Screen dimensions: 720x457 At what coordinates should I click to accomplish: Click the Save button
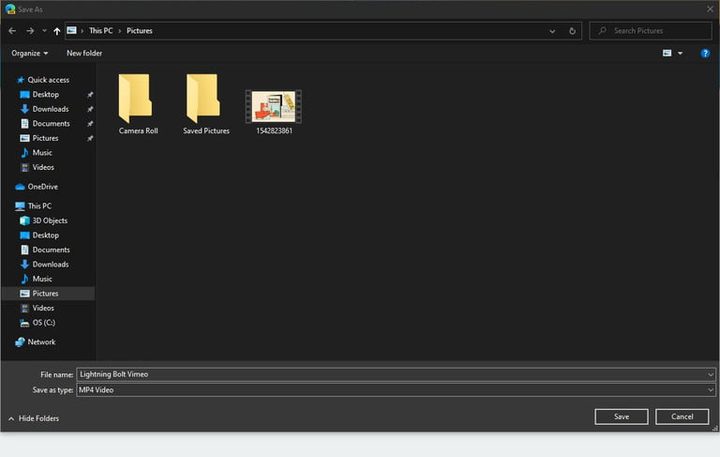[621, 417]
